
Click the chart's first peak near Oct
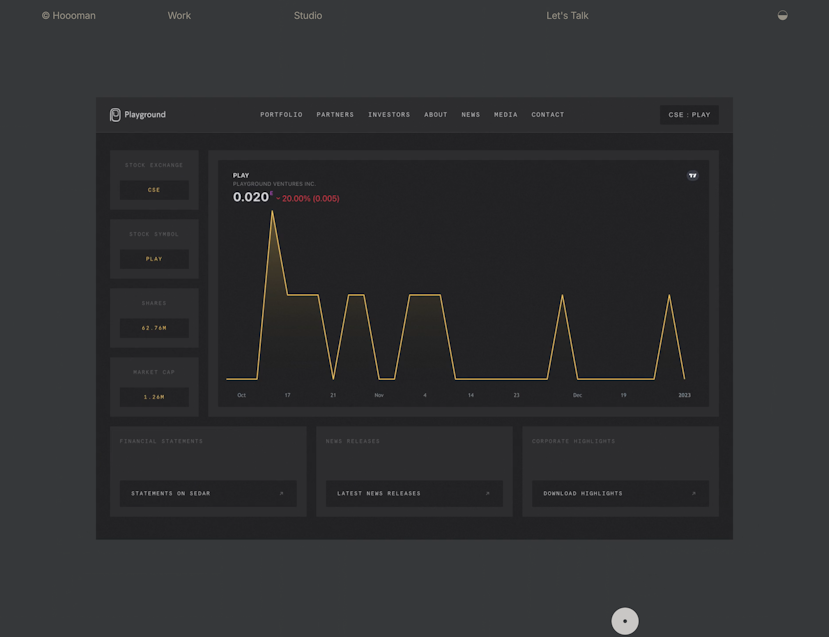pos(272,212)
